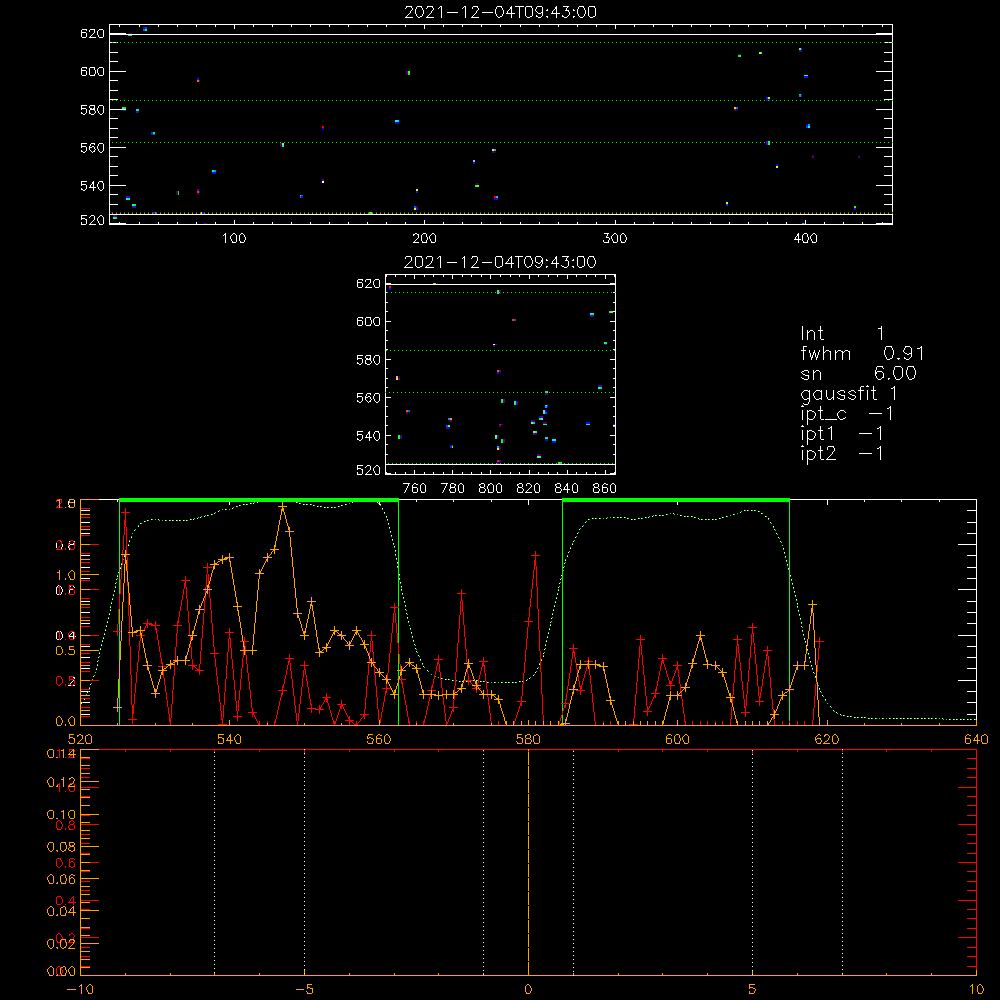The height and width of the screenshot is (1000, 1000).
Task: Click the orange 0.5 y-axis label in the profile plot
Action: (66, 651)
